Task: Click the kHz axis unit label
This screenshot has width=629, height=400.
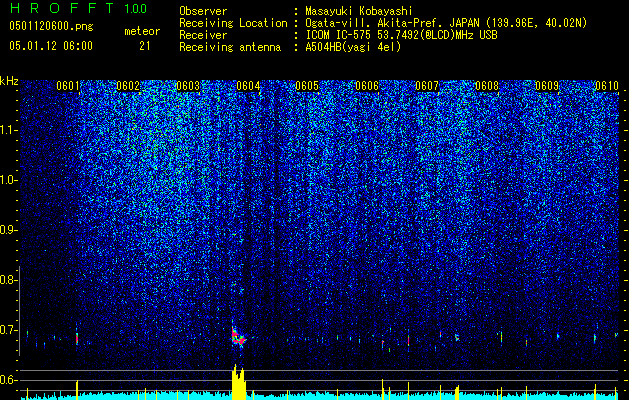Action: point(9,81)
